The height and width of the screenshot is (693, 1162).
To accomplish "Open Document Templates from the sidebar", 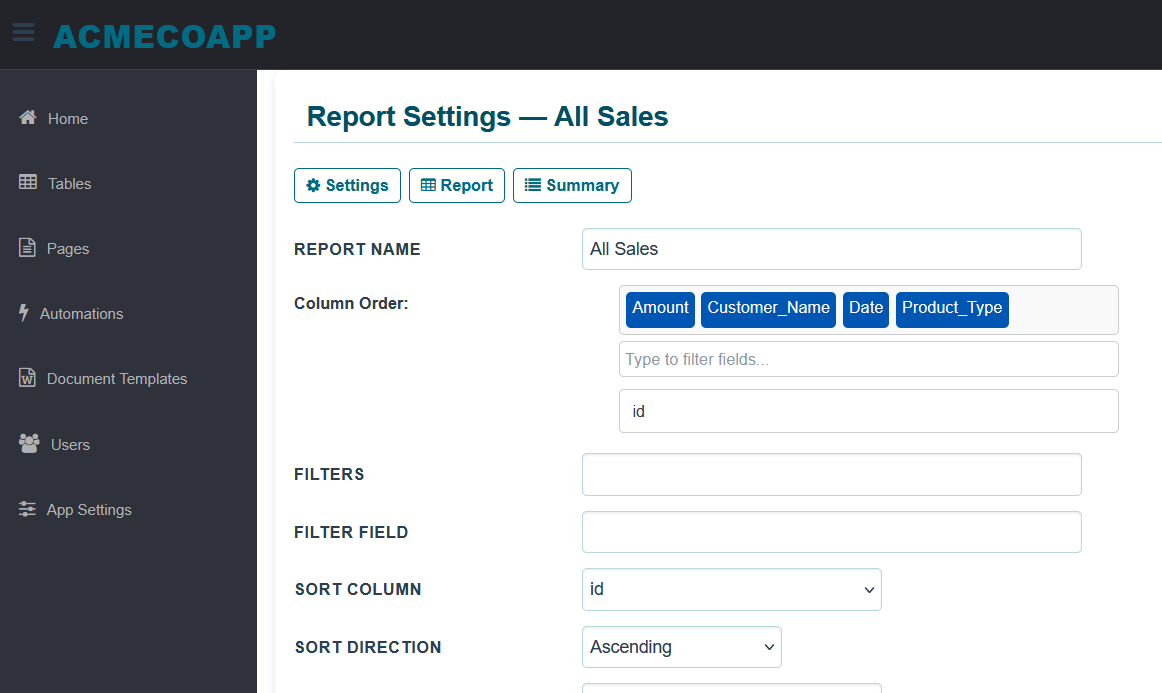I will 27,378.
